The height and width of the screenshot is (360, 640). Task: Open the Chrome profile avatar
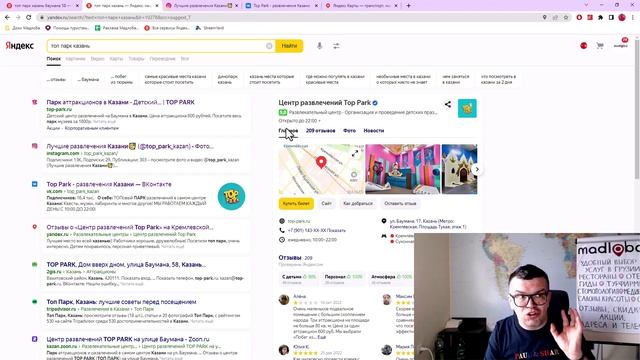622,18
